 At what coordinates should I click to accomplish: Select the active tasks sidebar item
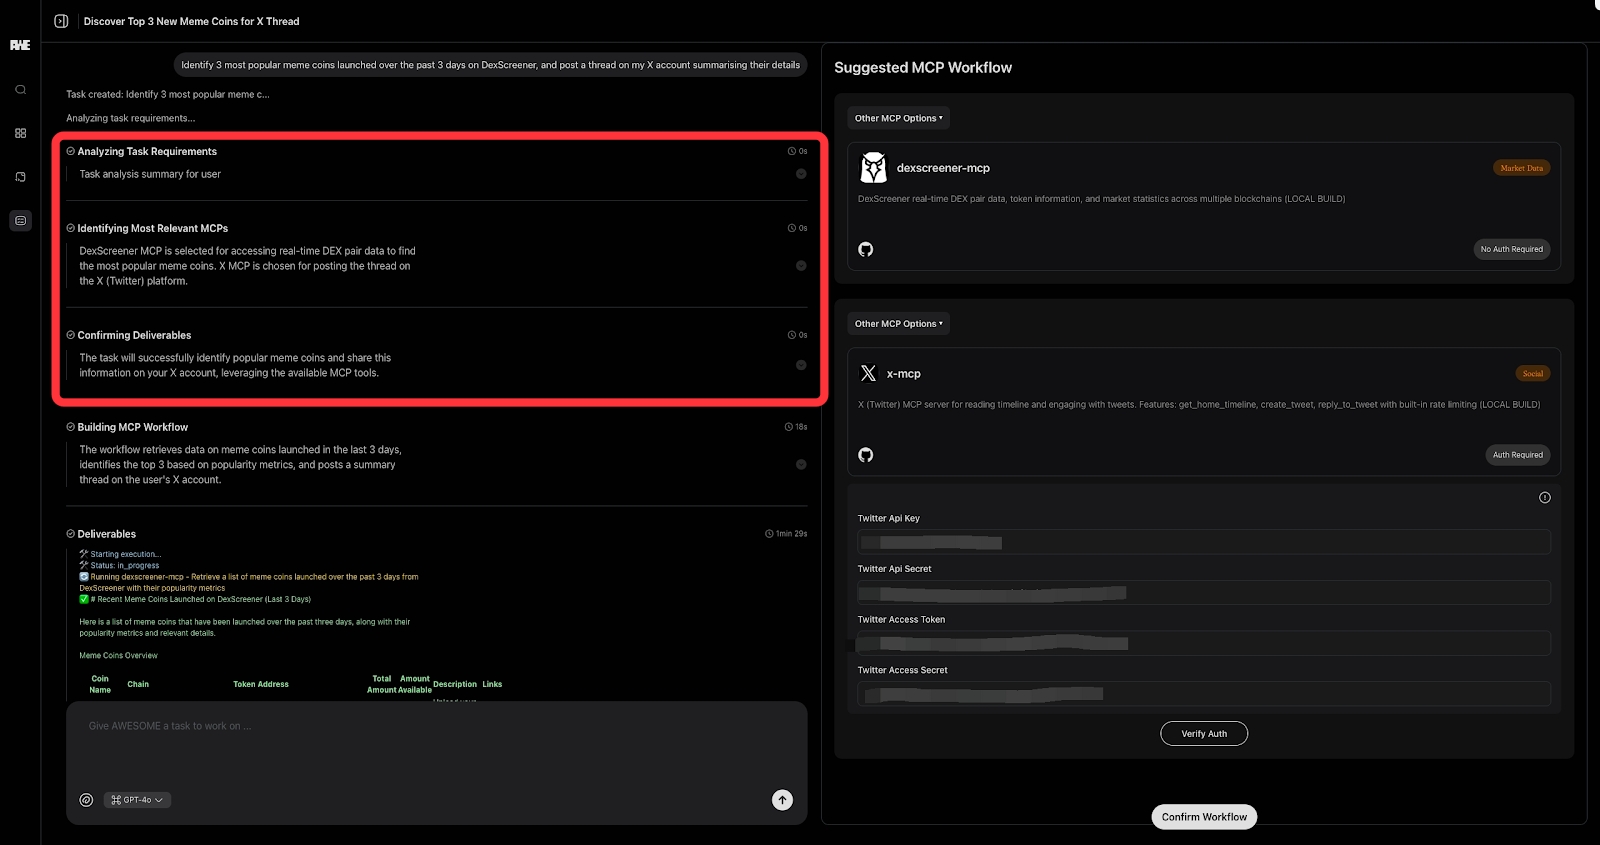tap(20, 220)
